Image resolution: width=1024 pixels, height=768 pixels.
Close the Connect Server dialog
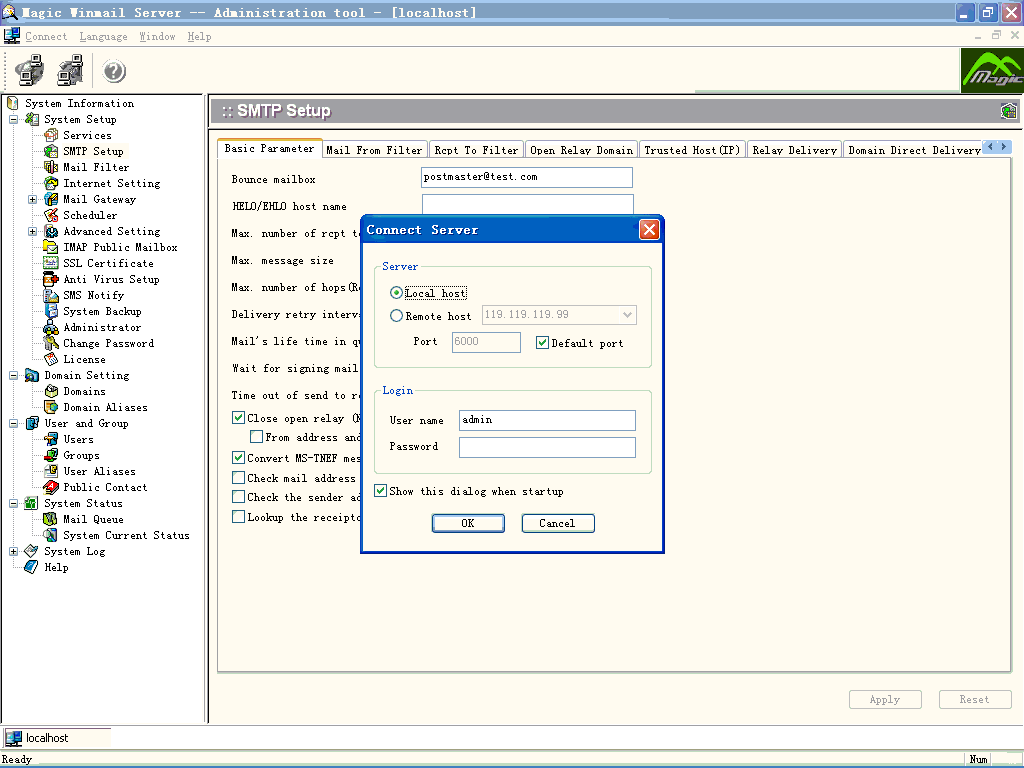[x=648, y=230]
